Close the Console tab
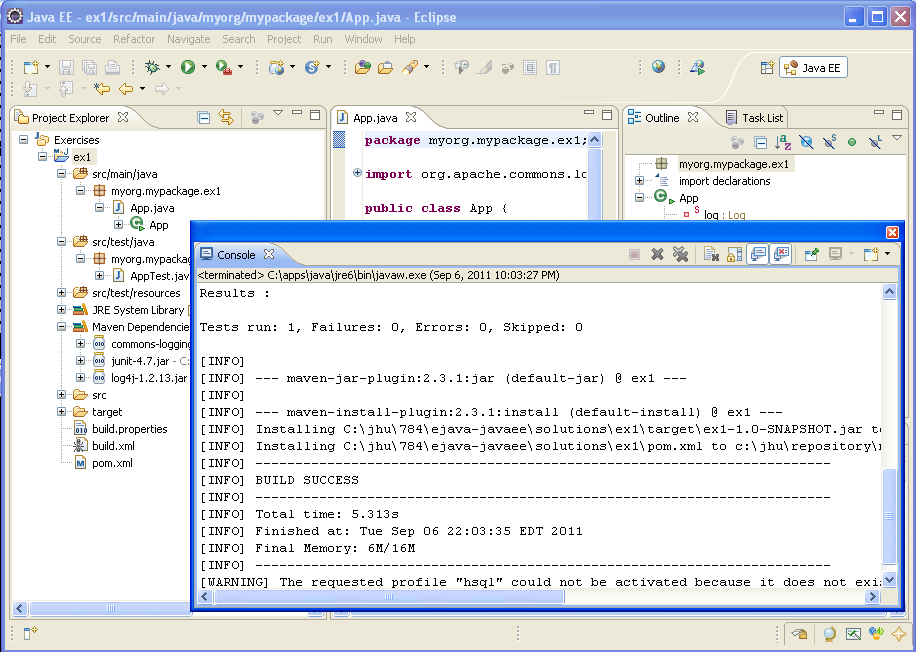916x652 pixels. [x=269, y=254]
